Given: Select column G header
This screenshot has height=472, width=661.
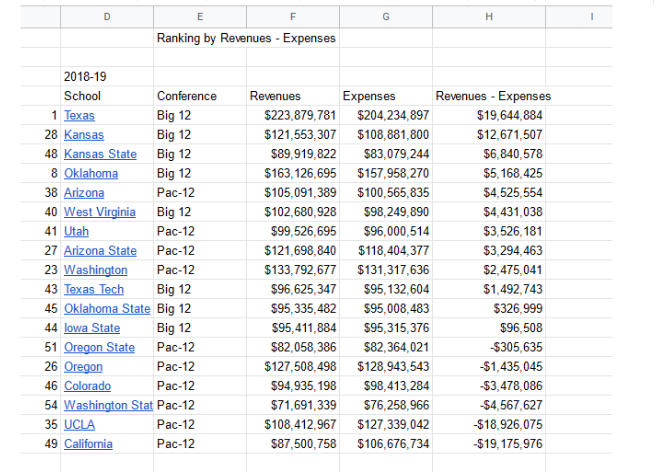Looking at the screenshot, I should [385, 15].
